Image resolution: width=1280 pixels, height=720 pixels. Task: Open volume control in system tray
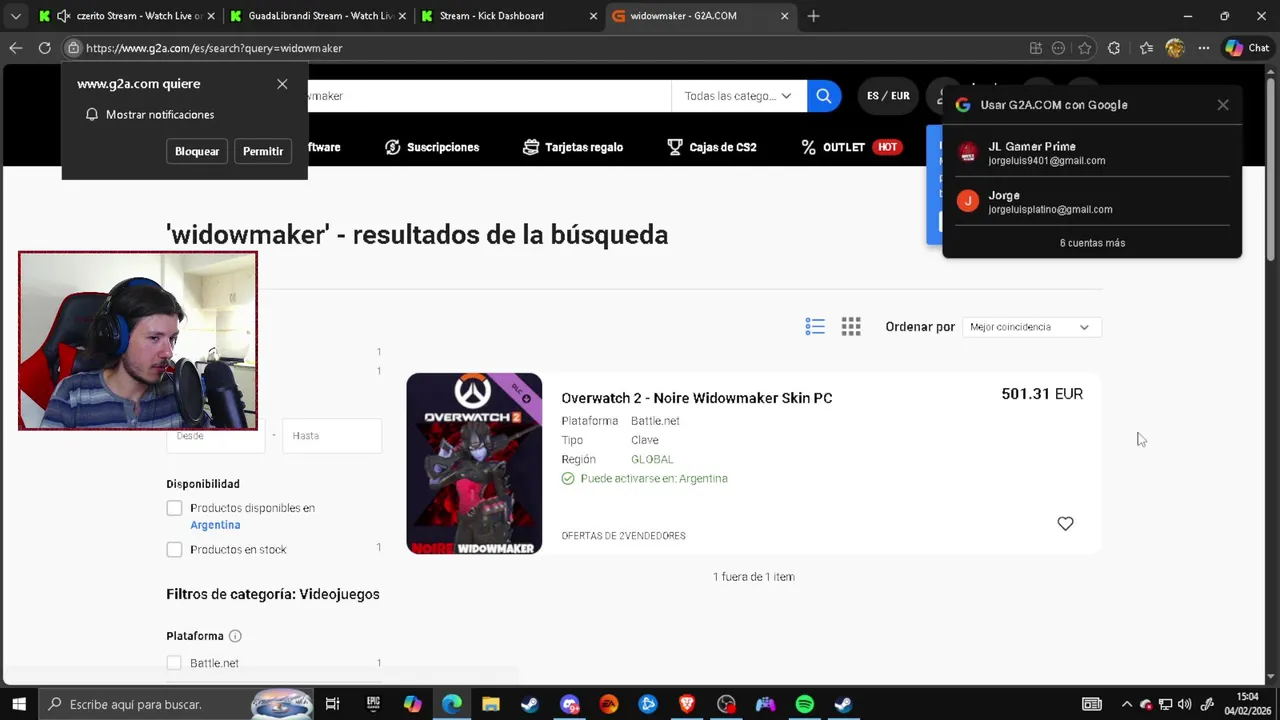coord(1185,704)
